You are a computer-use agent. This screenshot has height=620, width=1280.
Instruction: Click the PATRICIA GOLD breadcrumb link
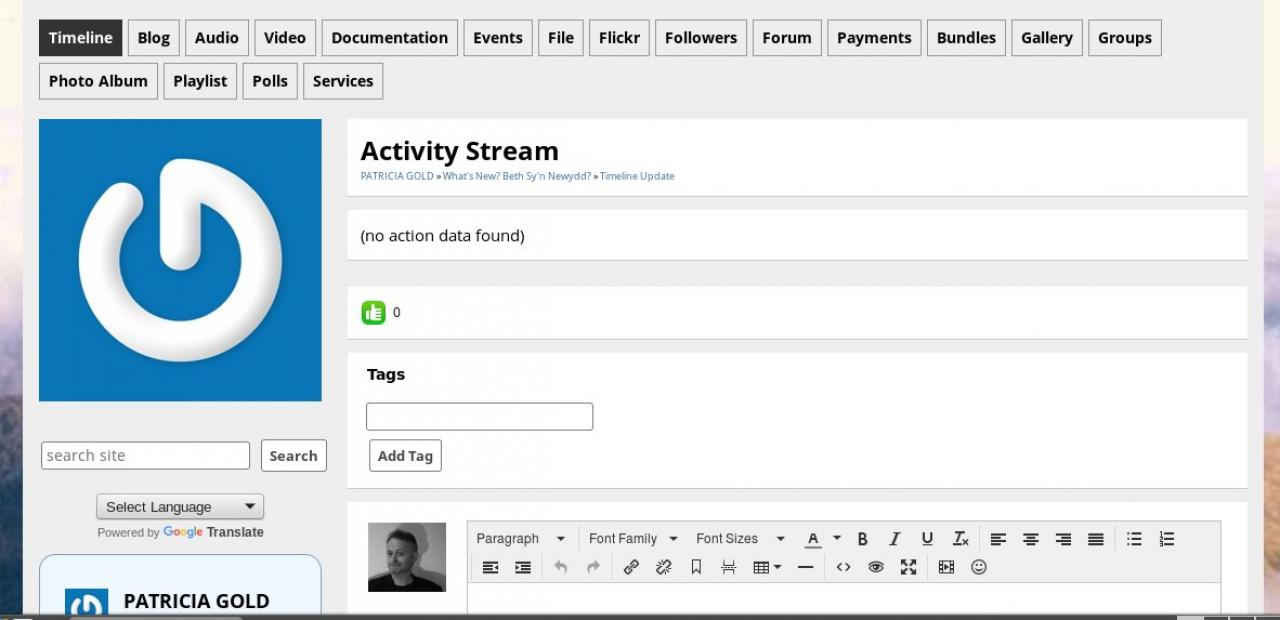pos(397,176)
